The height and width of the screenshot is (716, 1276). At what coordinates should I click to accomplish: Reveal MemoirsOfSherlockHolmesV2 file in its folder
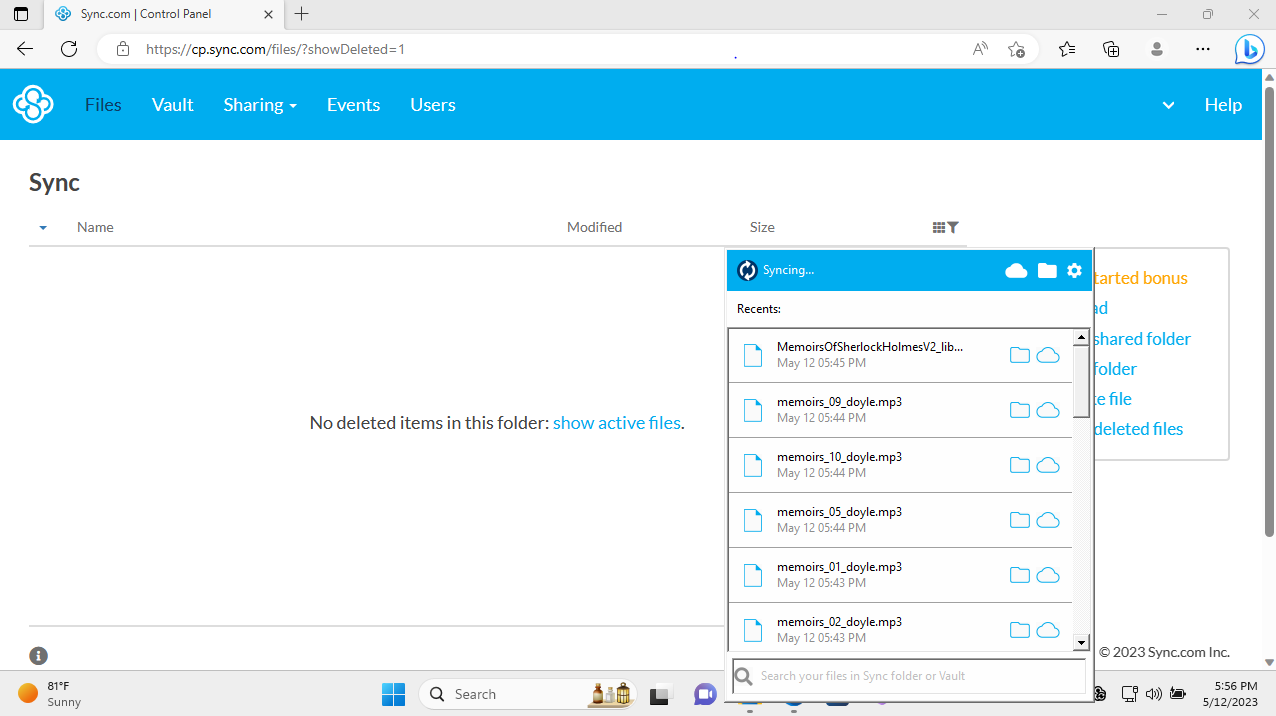[1019, 355]
